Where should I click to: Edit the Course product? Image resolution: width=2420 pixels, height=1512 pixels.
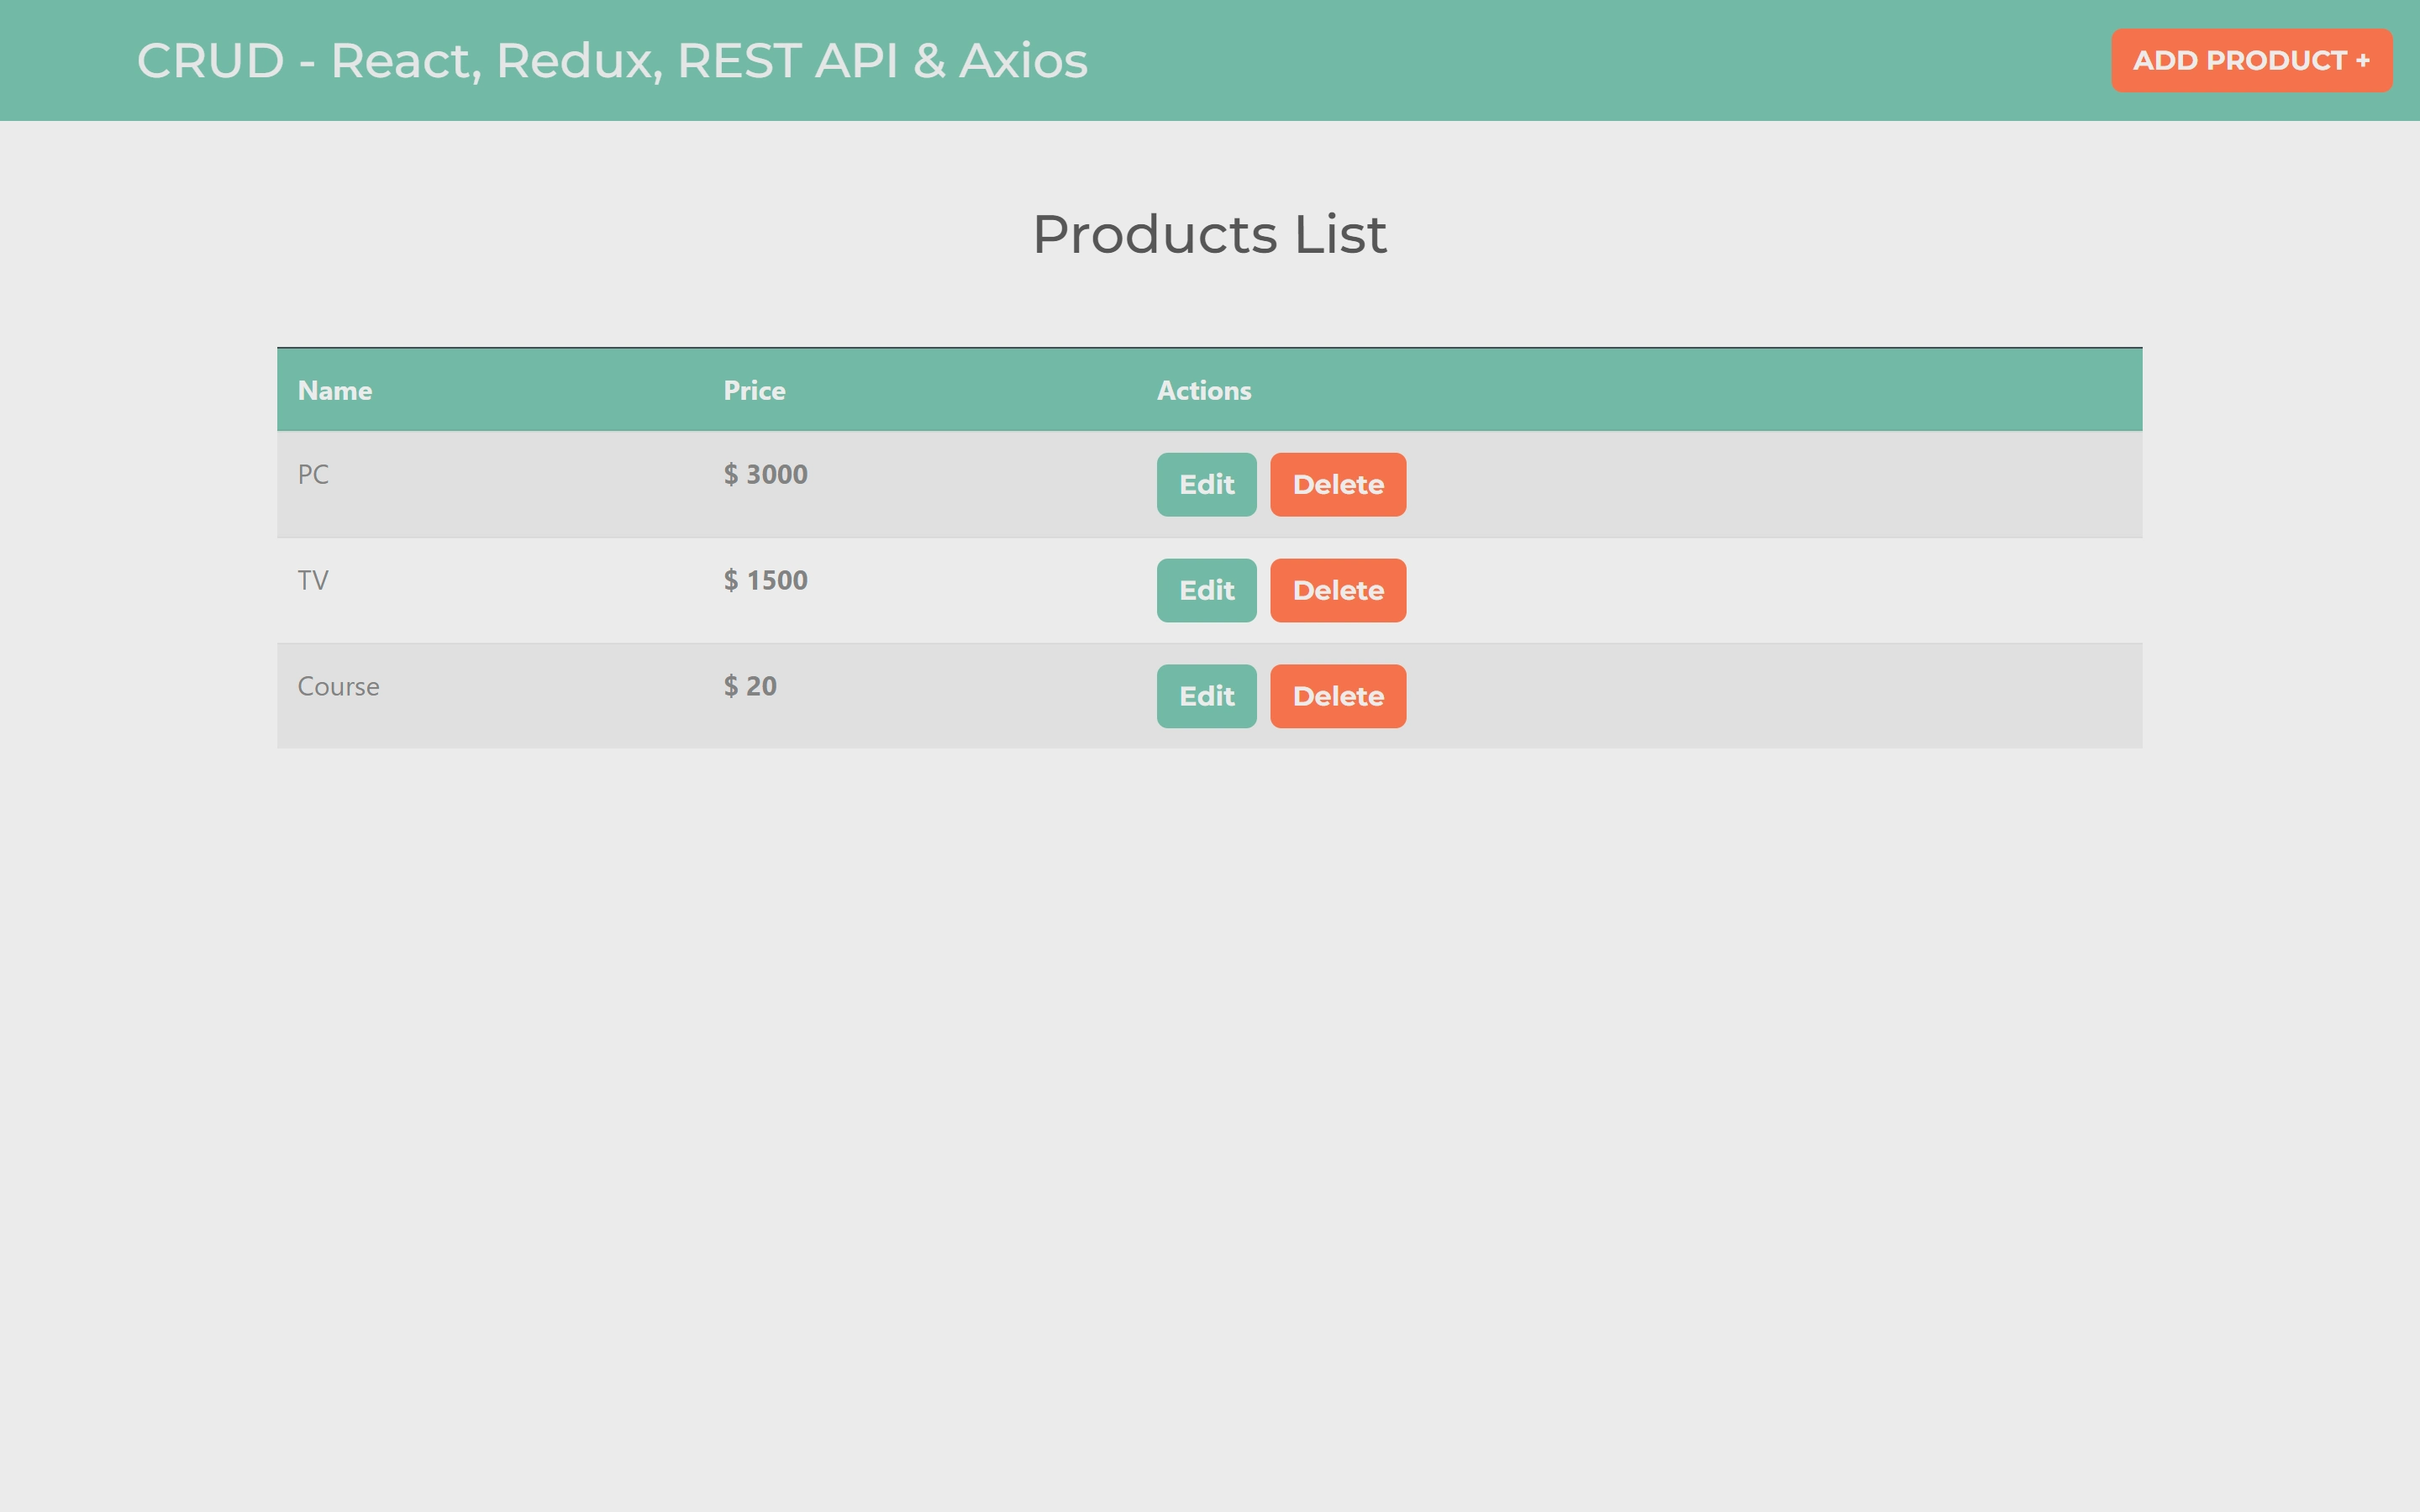(1206, 697)
